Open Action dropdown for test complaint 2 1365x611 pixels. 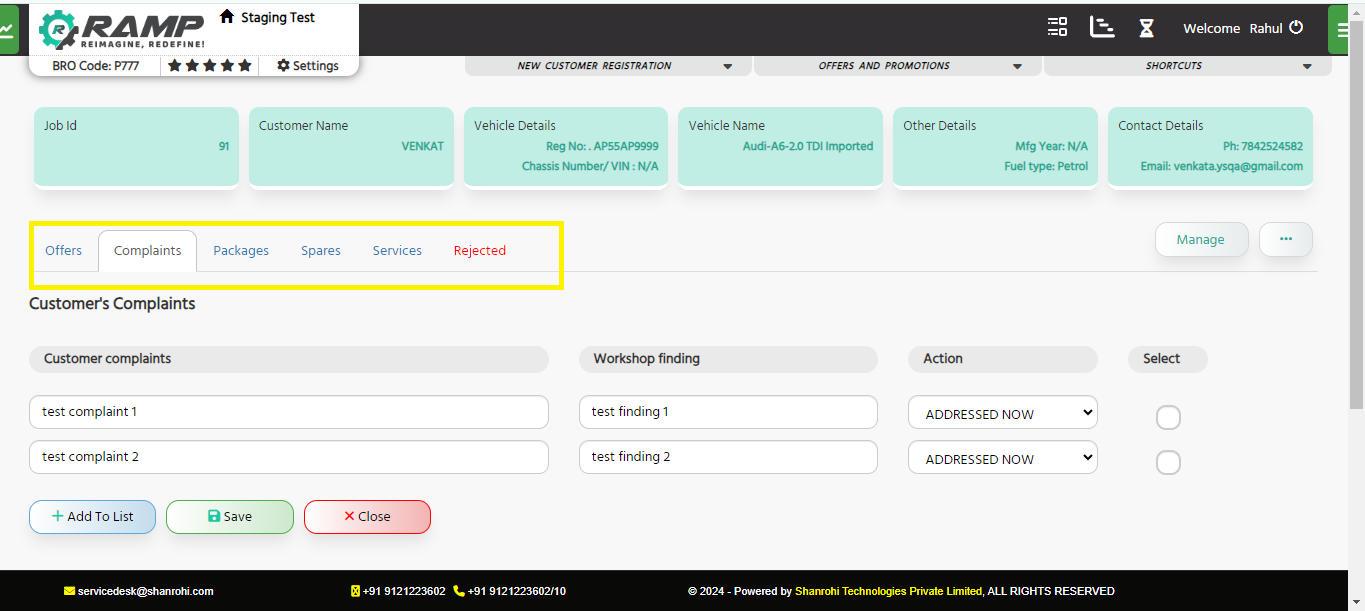click(1002, 458)
